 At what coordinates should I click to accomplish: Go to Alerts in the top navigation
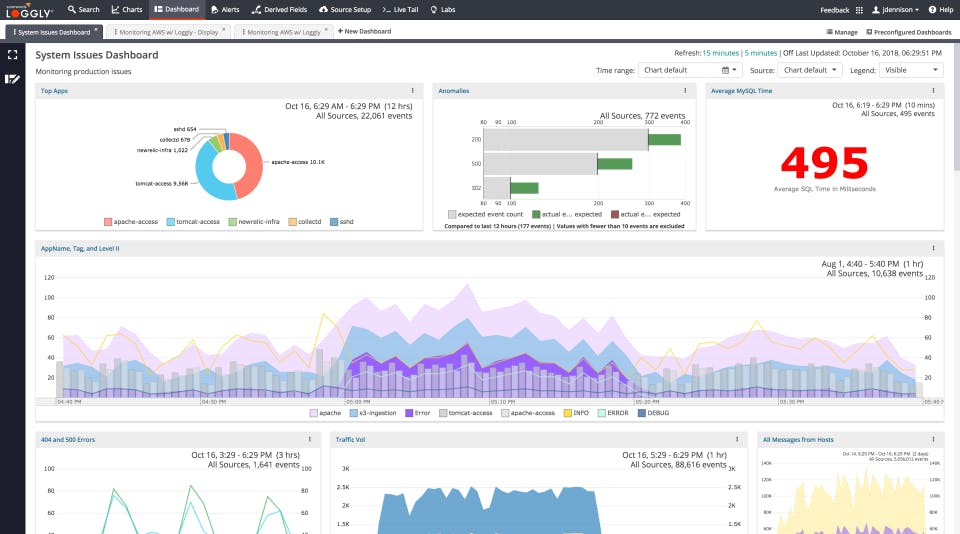click(225, 10)
